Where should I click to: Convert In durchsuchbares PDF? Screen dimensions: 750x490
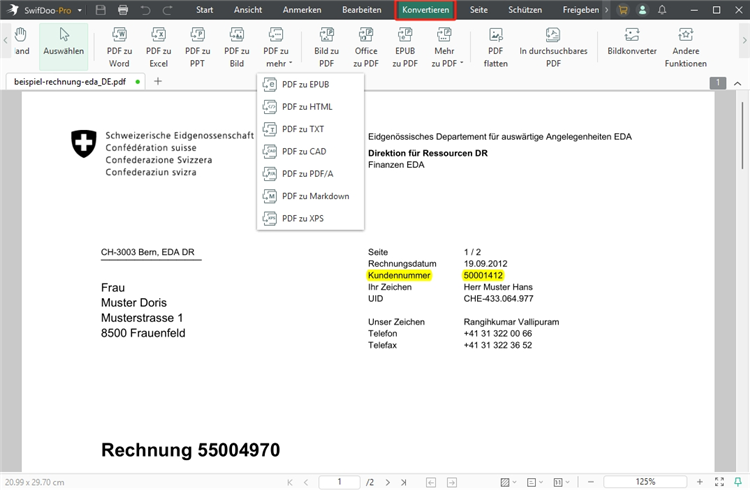coord(553,47)
